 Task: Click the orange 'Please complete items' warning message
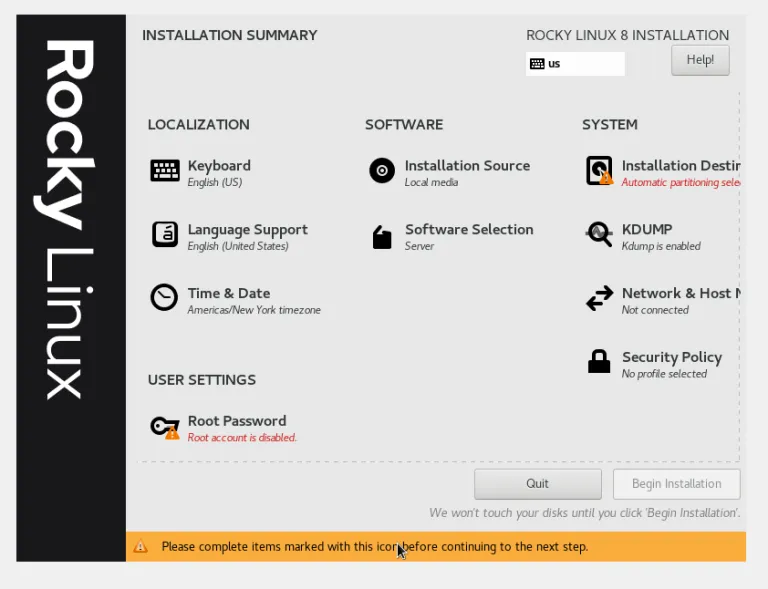[x=375, y=546]
